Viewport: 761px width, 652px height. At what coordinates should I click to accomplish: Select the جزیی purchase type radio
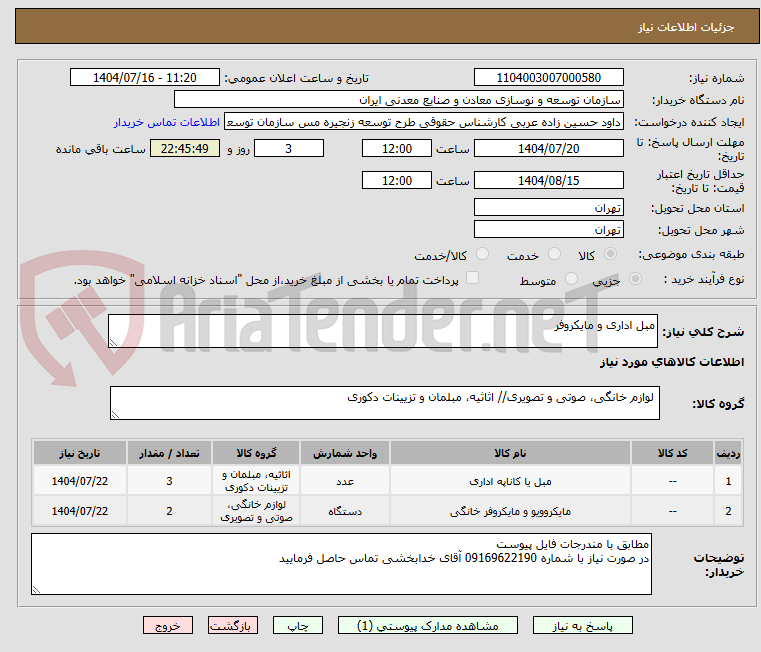pos(635,279)
